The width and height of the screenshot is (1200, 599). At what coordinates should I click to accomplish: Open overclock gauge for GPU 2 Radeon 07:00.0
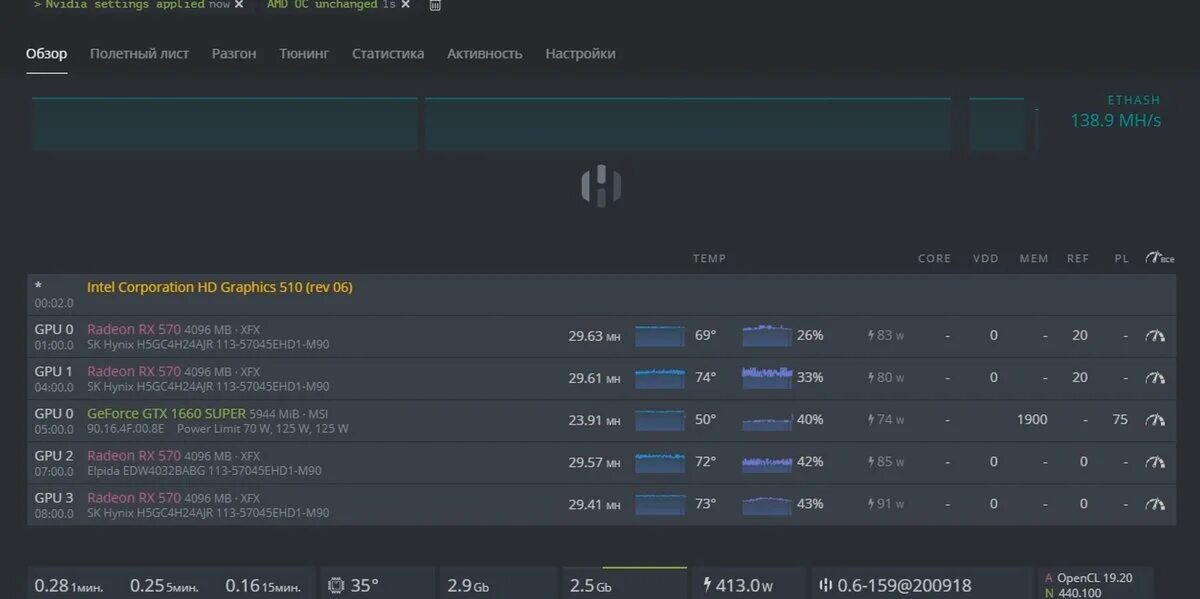coord(1155,462)
